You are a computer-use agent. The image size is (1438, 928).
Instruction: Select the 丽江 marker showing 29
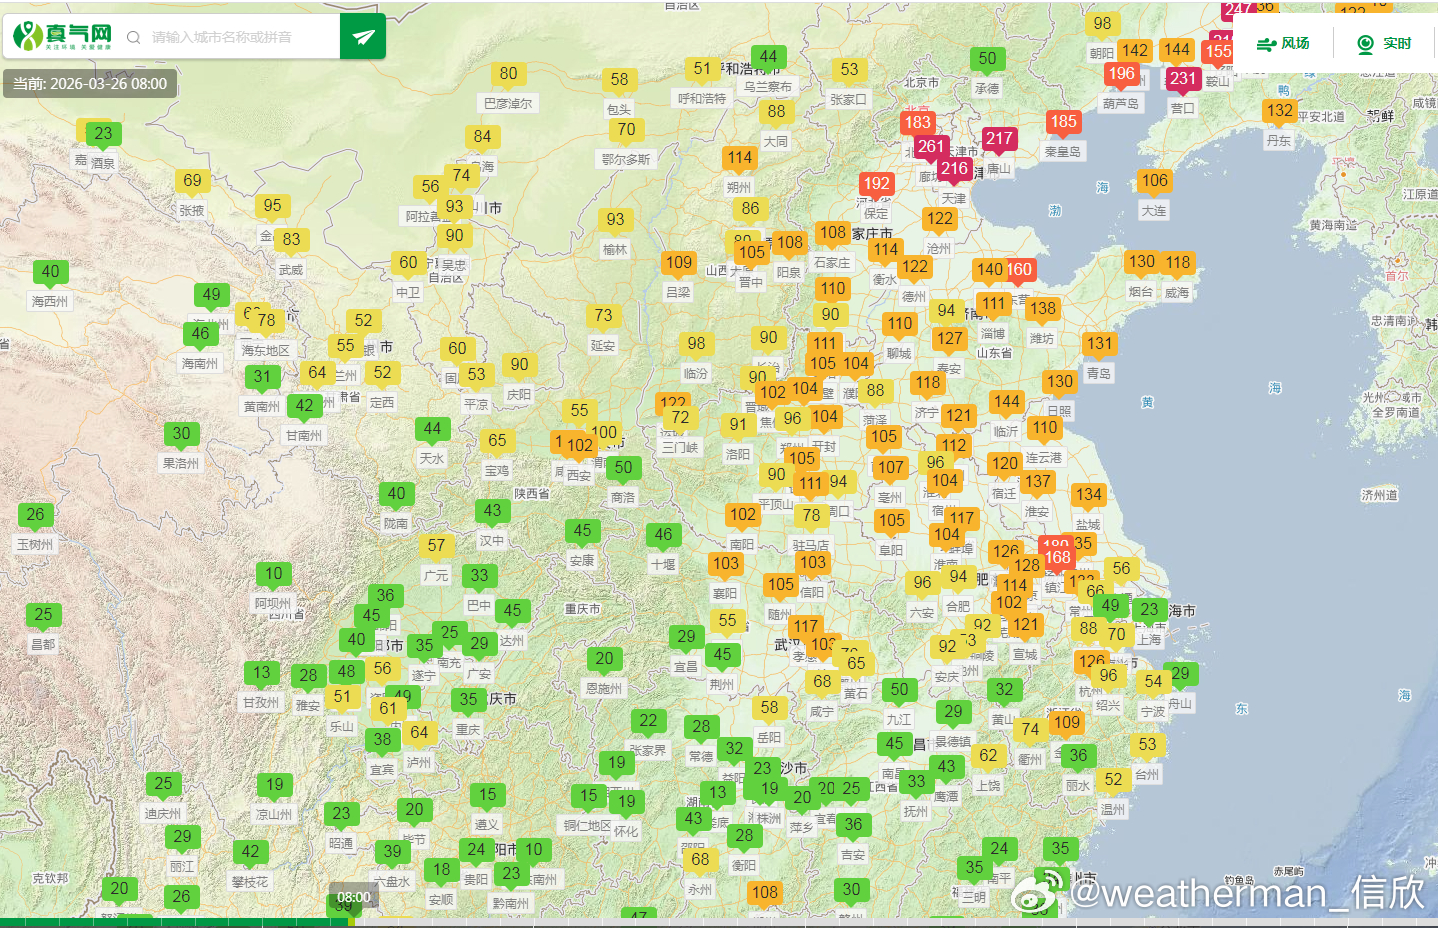pos(182,838)
